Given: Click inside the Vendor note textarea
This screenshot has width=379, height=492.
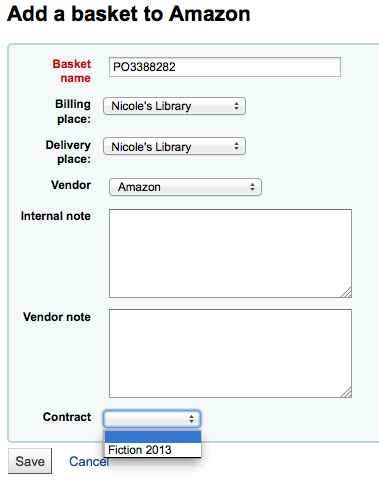Looking at the screenshot, I should pos(230,353).
